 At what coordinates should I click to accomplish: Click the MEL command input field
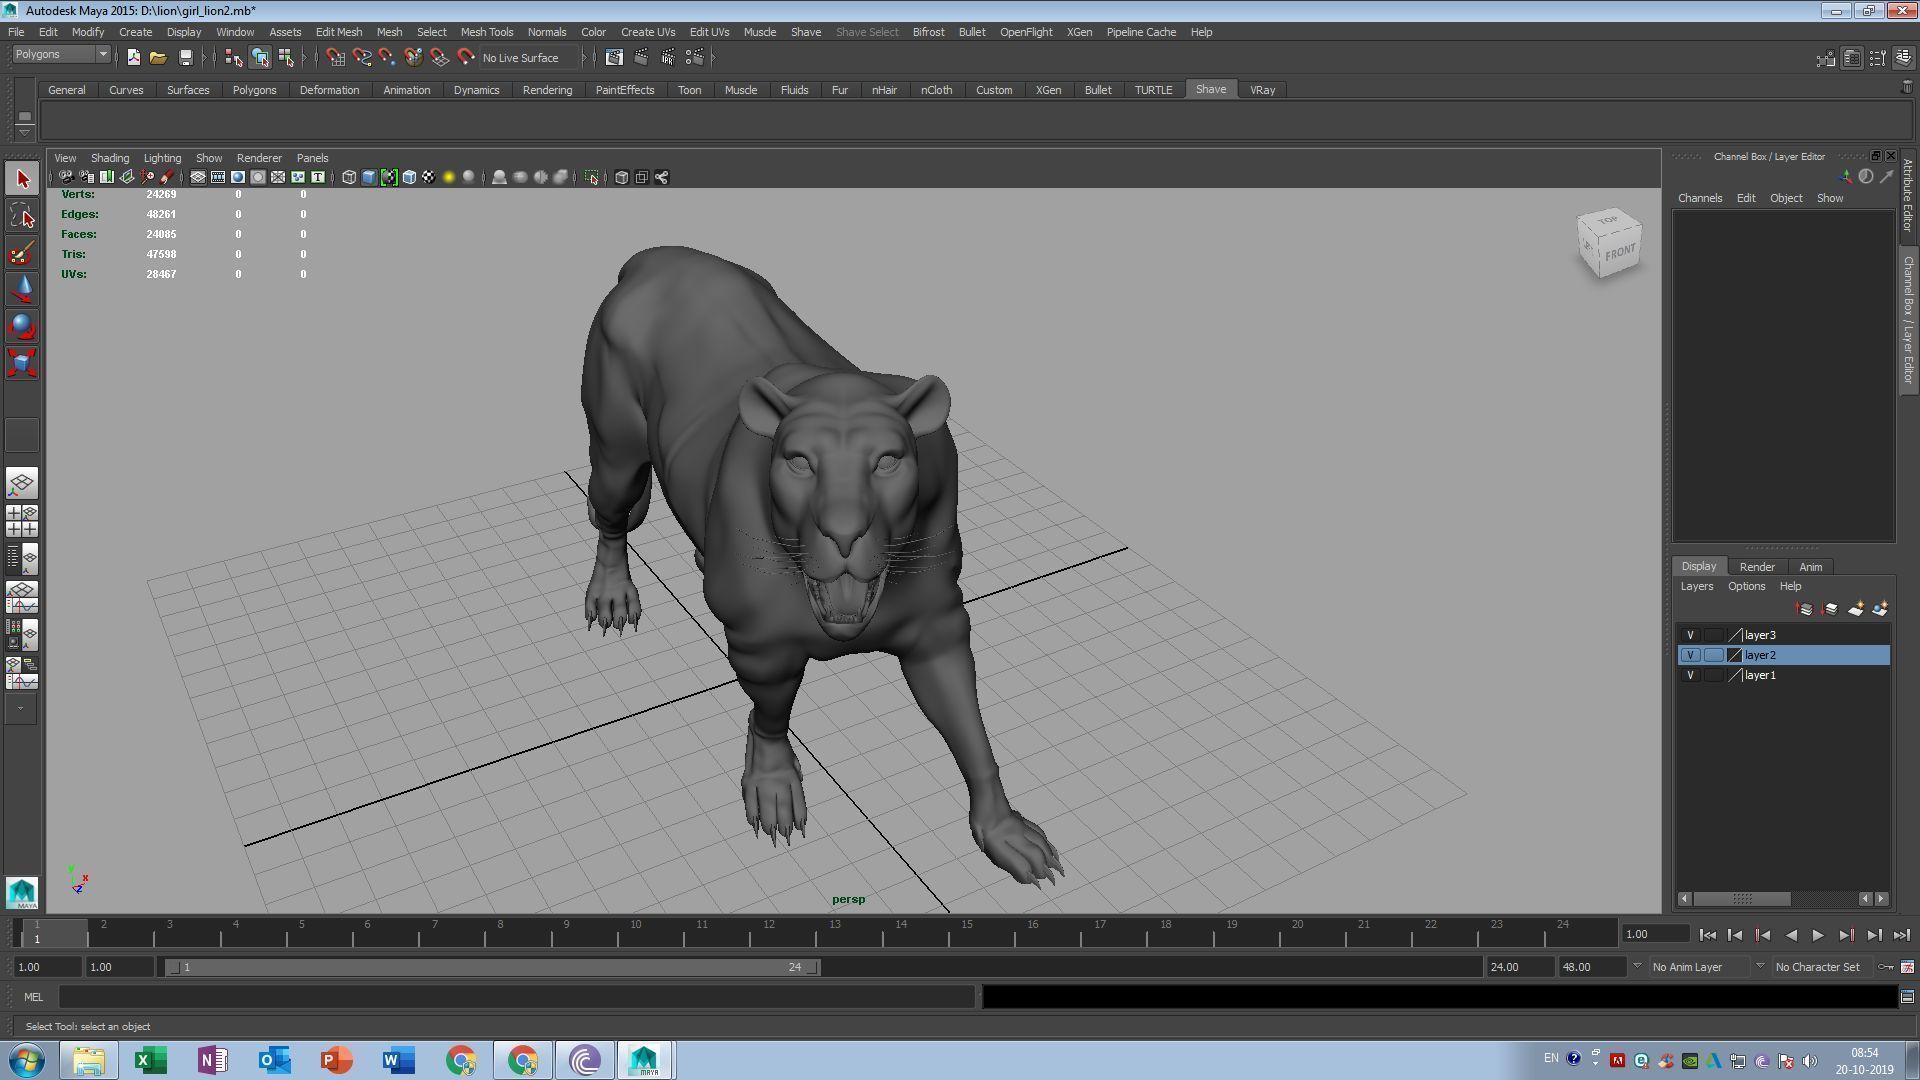point(516,997)
